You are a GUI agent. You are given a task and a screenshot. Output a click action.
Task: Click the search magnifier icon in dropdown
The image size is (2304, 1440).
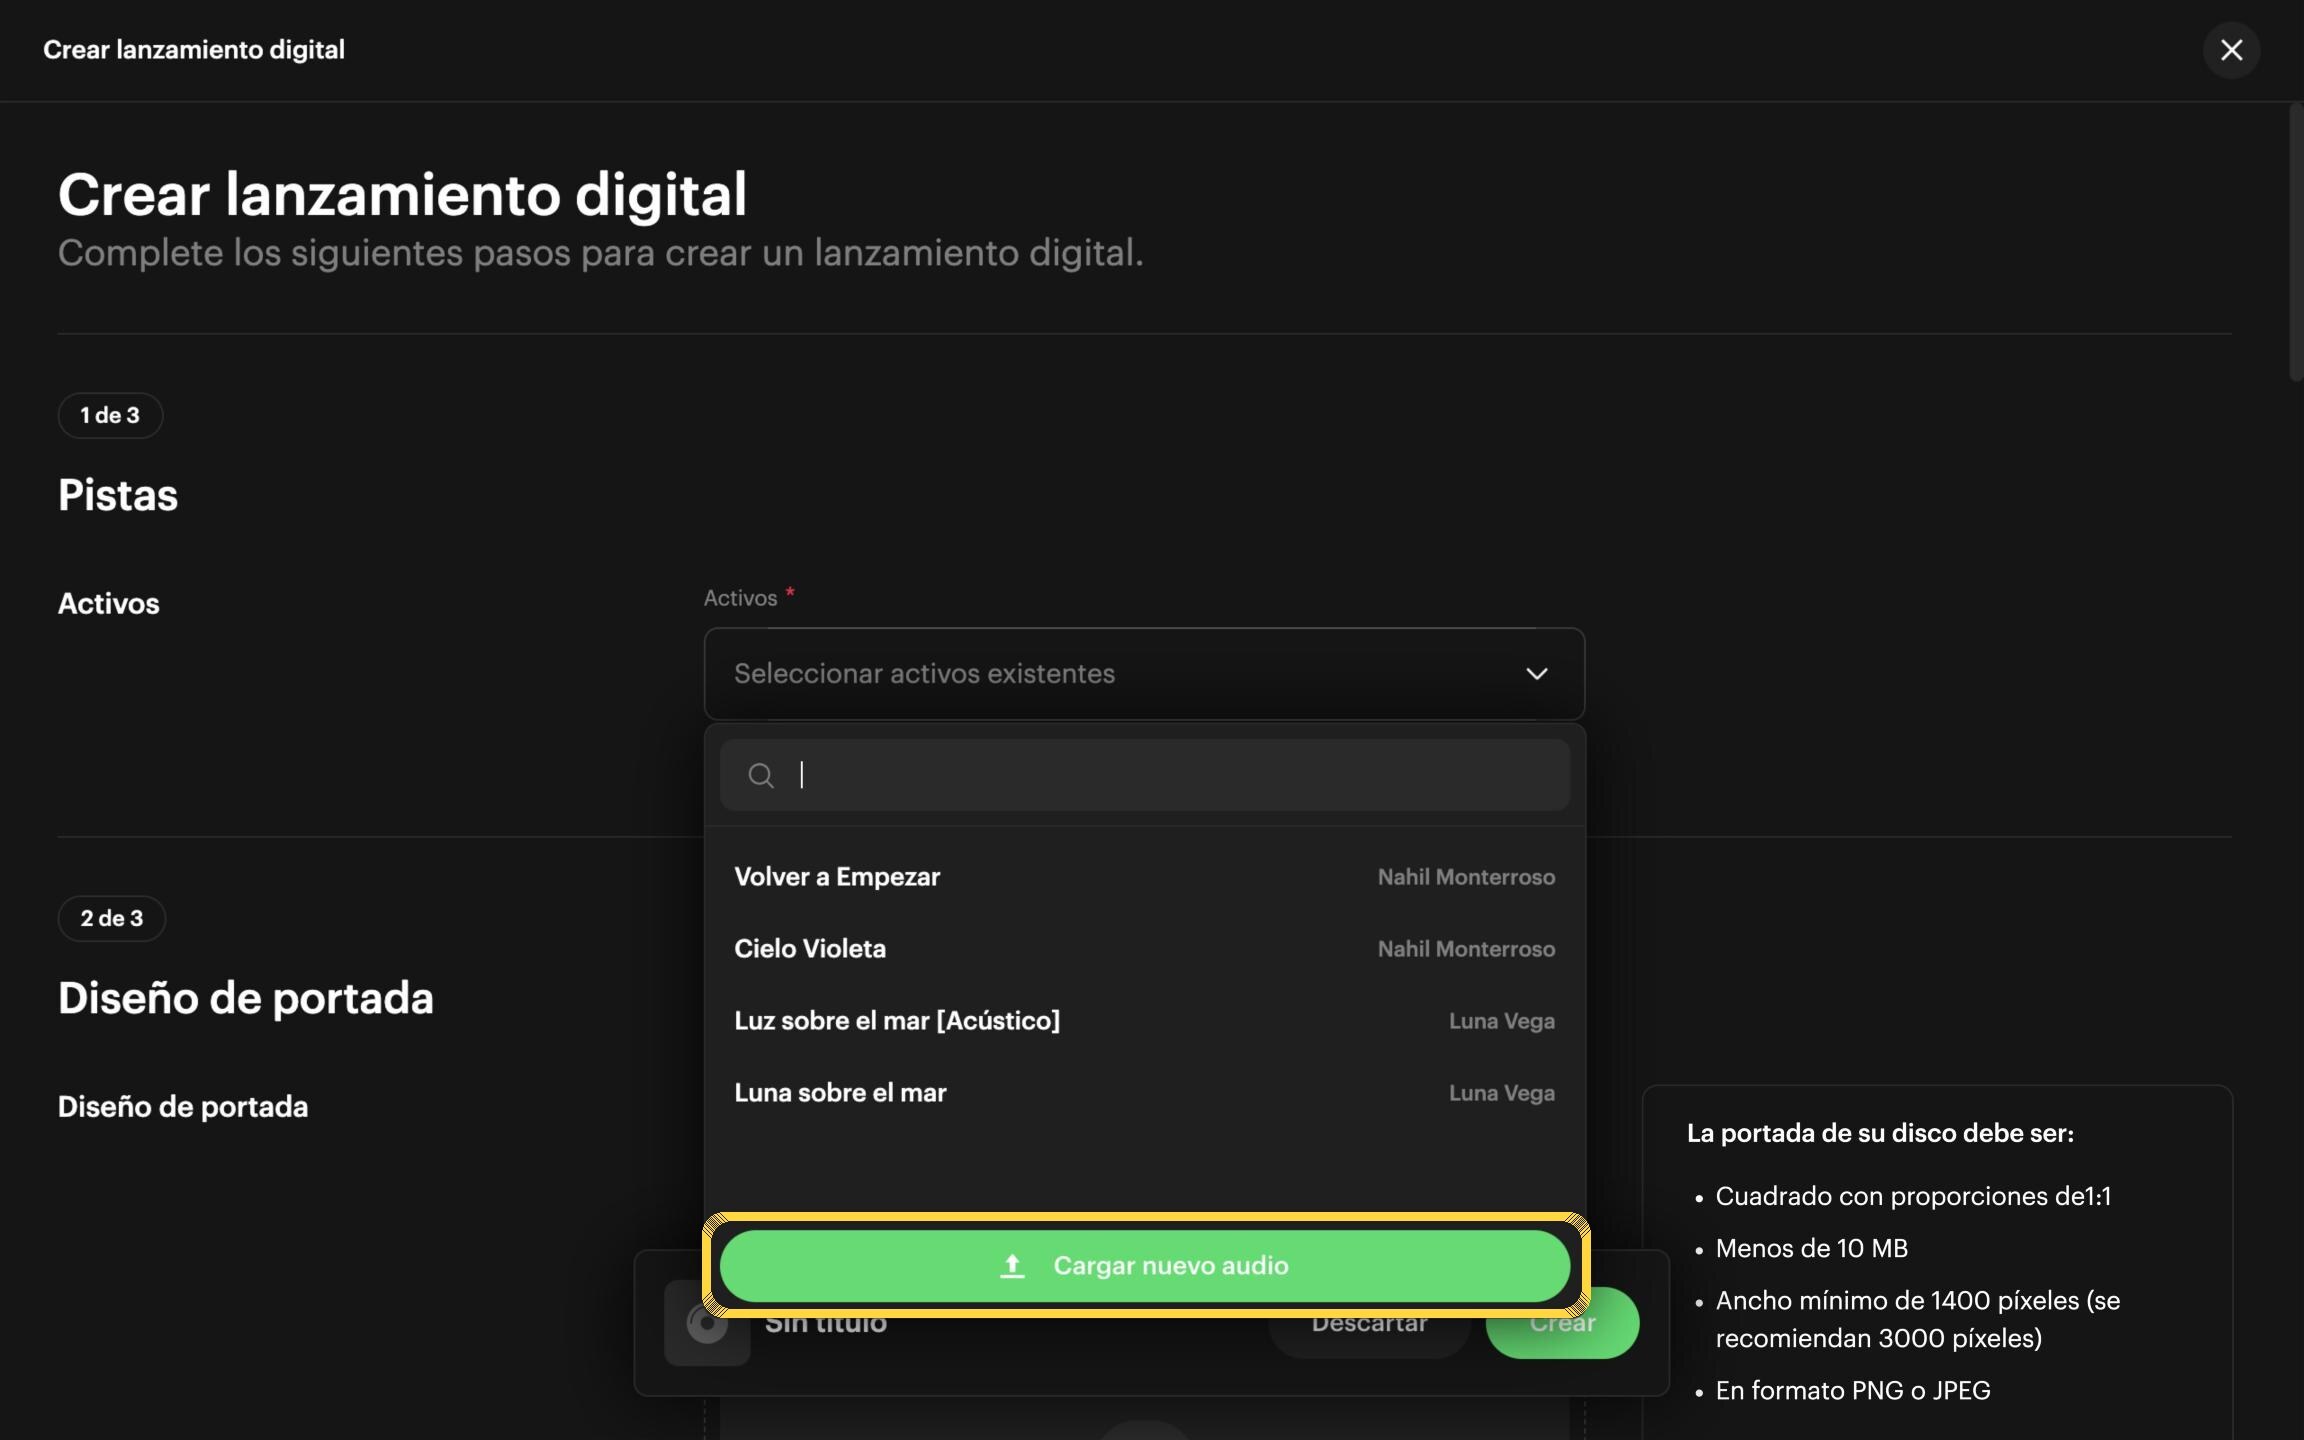click(761, 775)
